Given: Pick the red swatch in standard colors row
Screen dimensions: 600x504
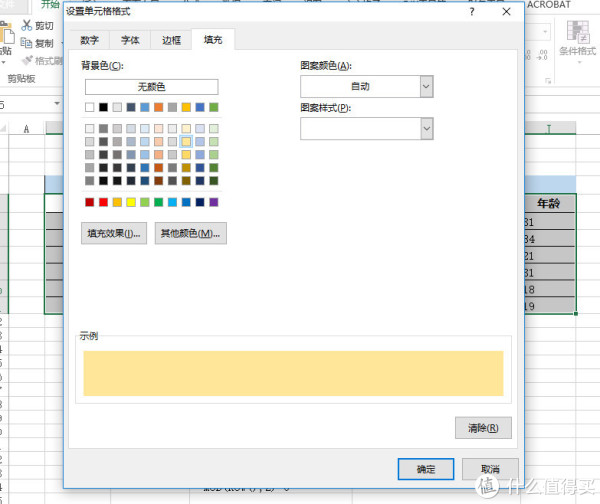Looking at the screenshot, I should click(104, 202).
